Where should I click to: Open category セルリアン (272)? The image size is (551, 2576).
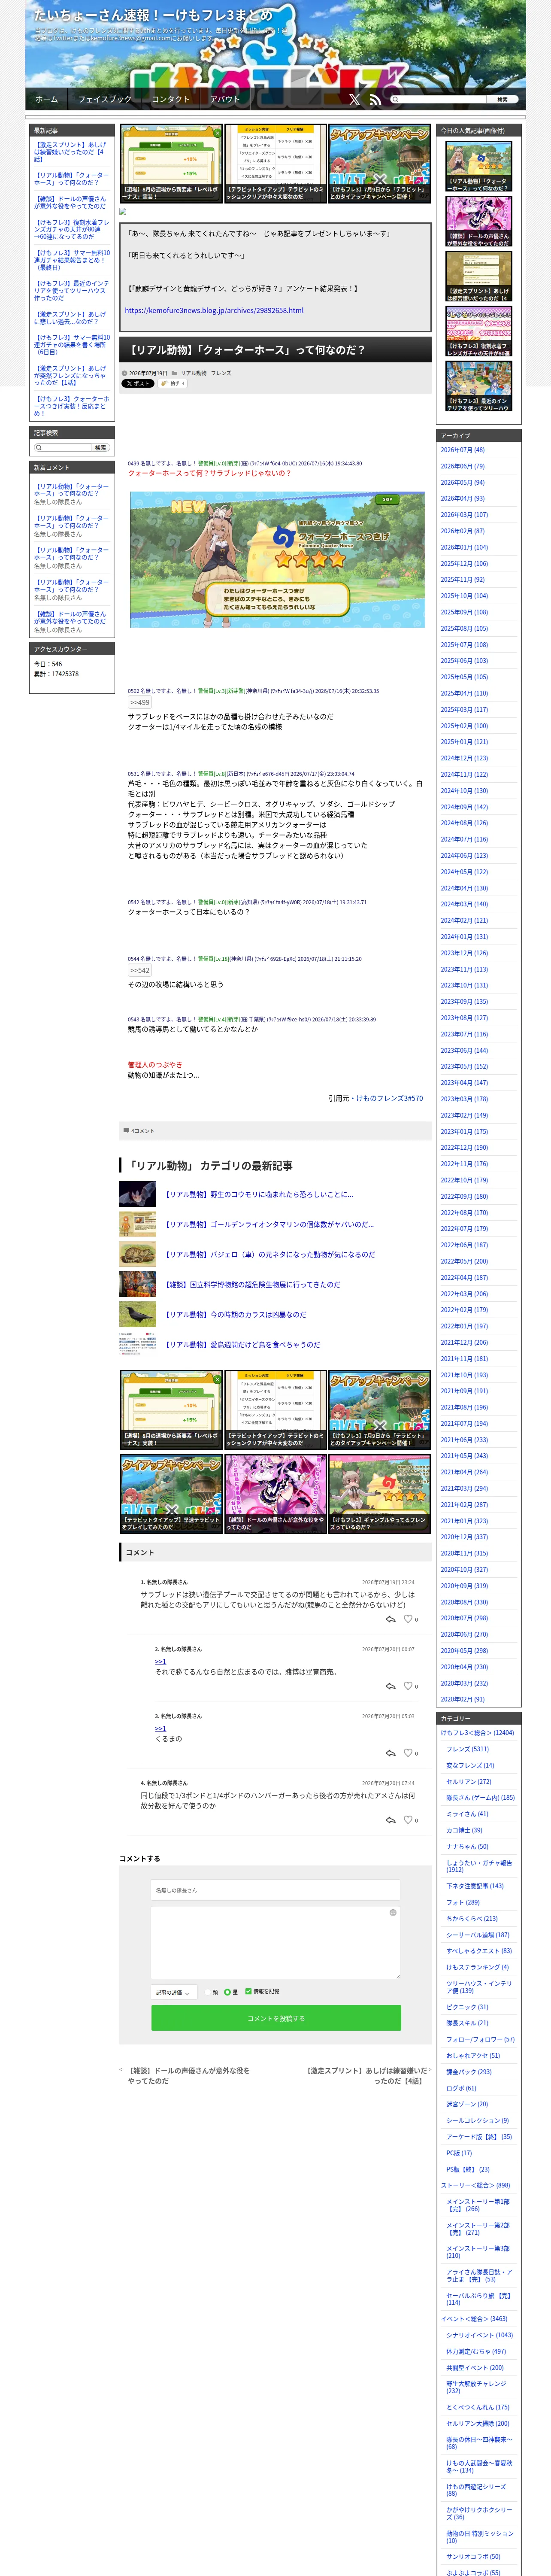469,1781
